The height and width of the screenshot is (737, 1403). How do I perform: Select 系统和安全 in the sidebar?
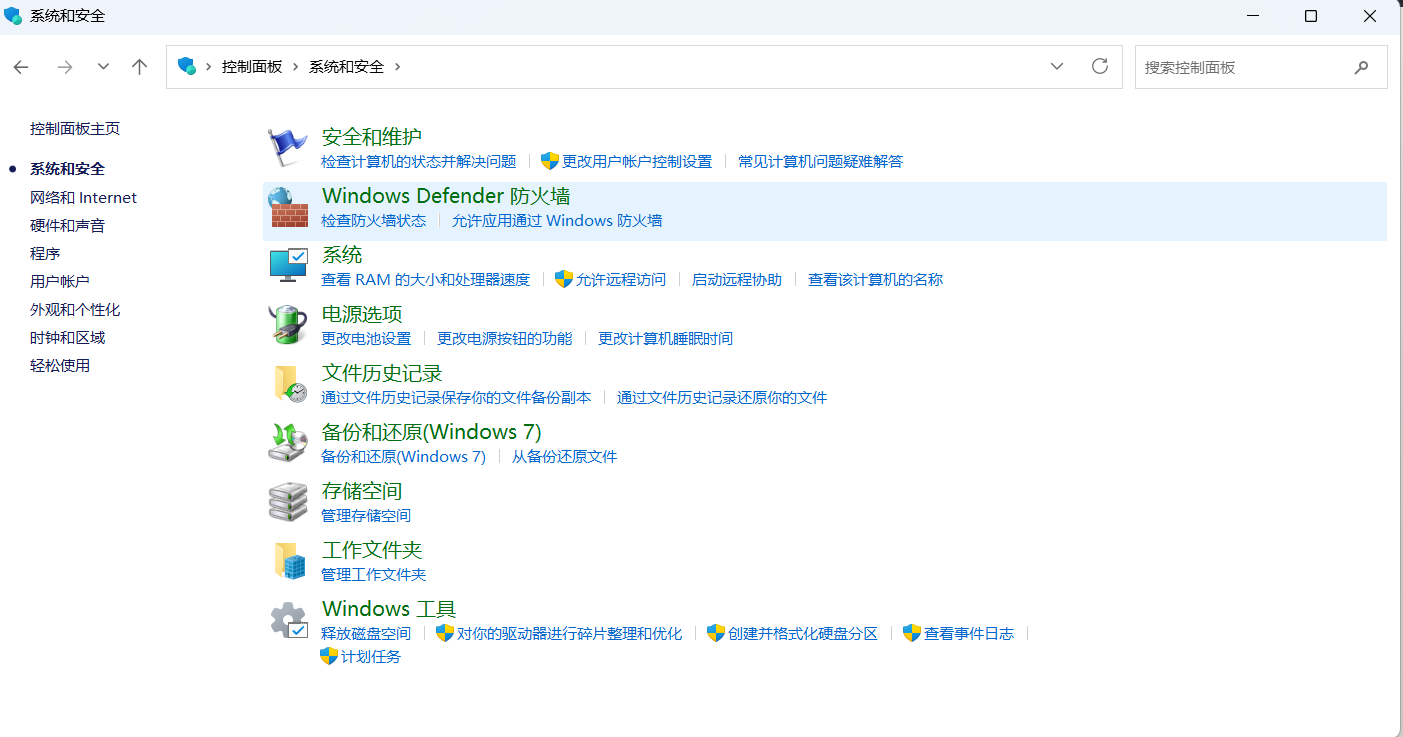pos(67,169)
